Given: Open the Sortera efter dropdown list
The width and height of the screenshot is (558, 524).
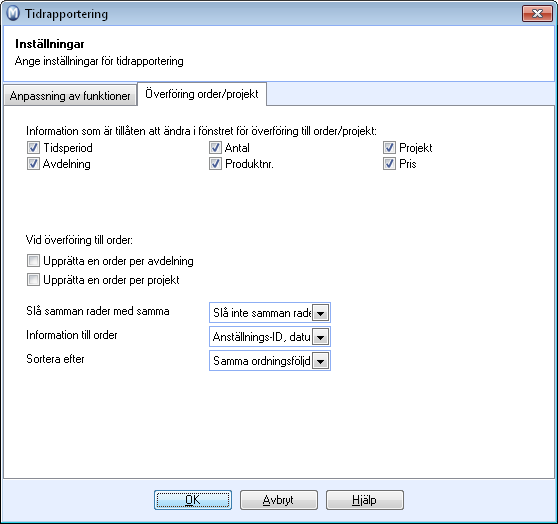Looking at the screenshot, I should [x=320, y=361].
